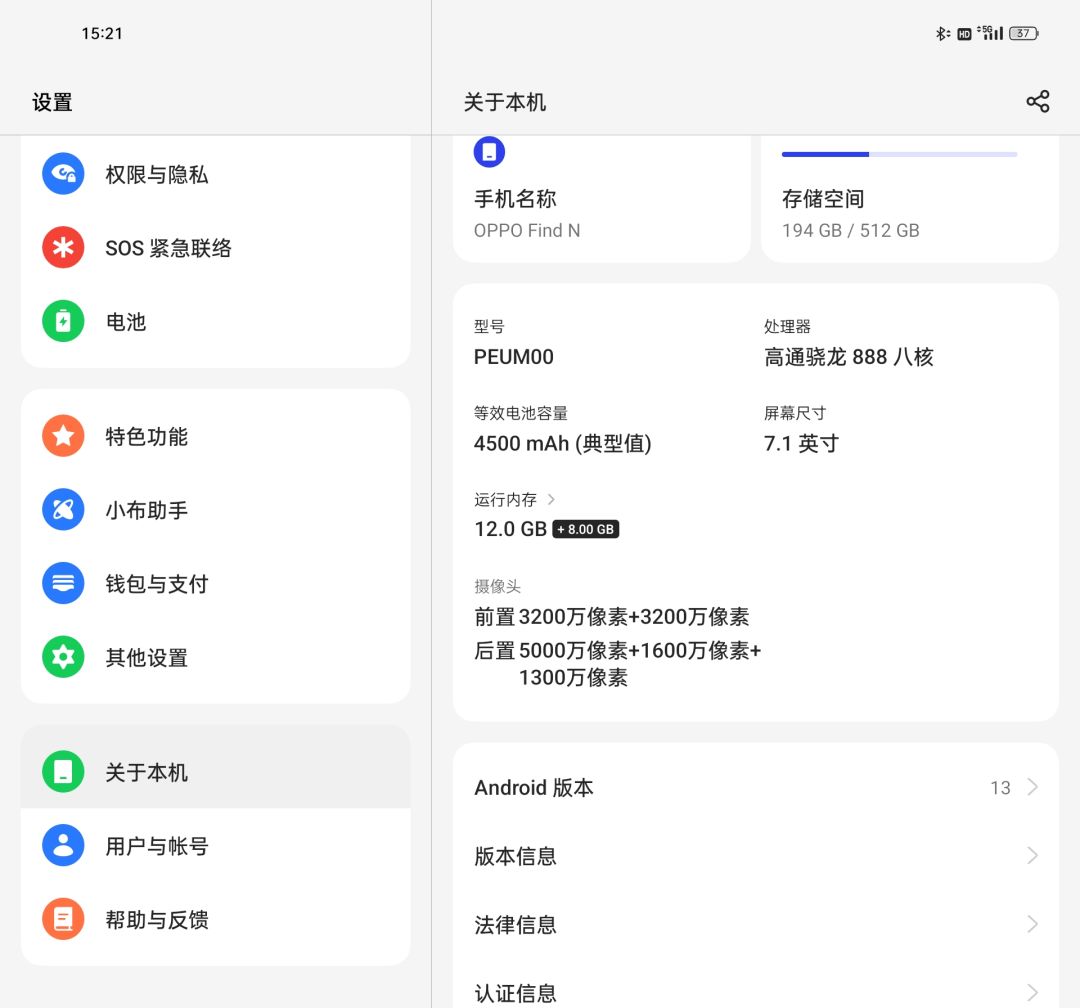Tap the HD indicator in status bar
Screen dimensions: 1080x1008
click(964, 34)
